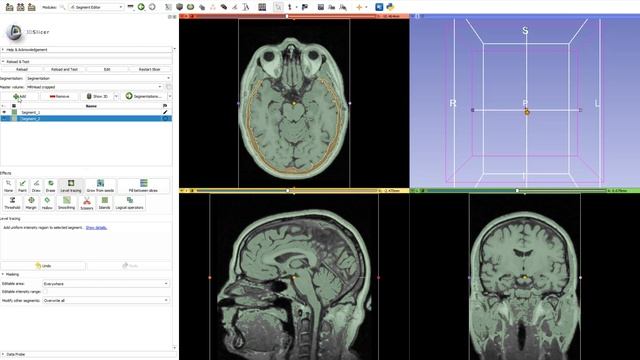Viewport: 640px width, 360px height.
Task: Expand Help & Acknowledgement section
Action: pyautogui.click(x=86, y=50)
